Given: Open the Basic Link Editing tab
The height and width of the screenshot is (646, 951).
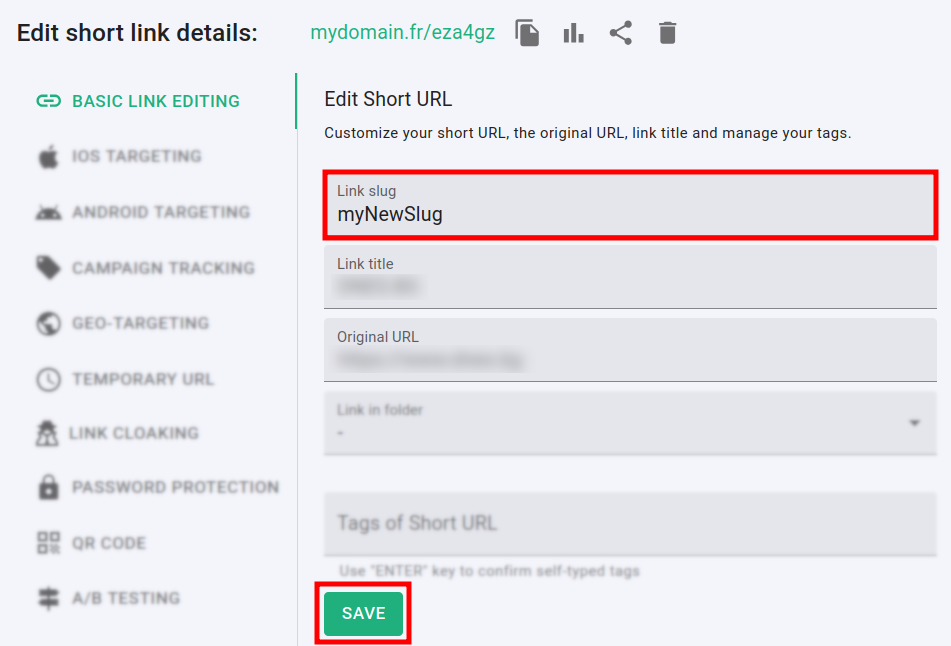Looking at the screenshot, I should pyautogui.click(x=155, y=101).
